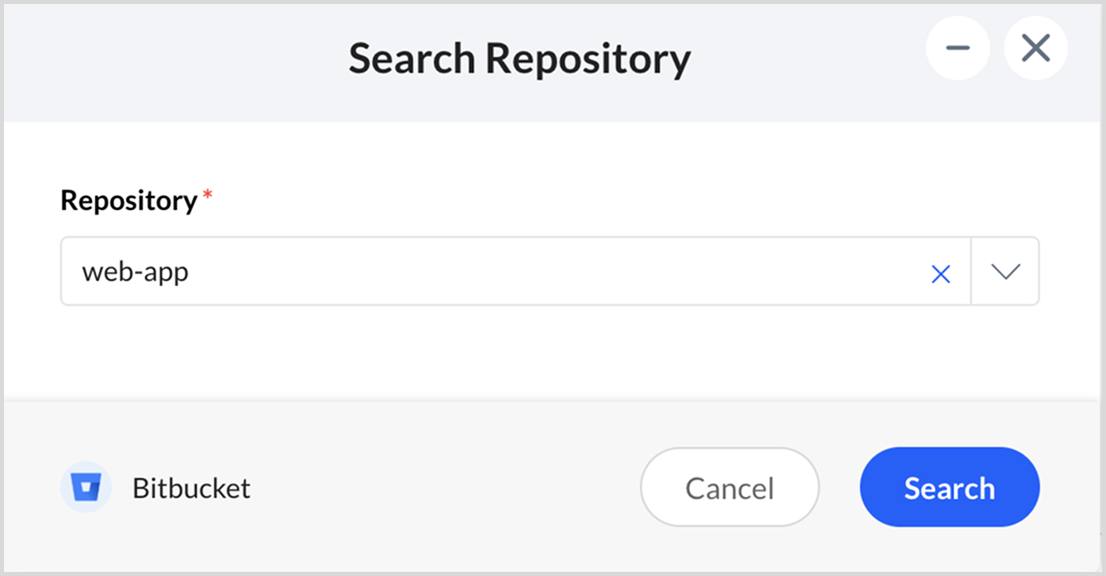The height and width of the screenshot is (576, 1106).
Task: Click the Repository field label
Action: (129, 200)
